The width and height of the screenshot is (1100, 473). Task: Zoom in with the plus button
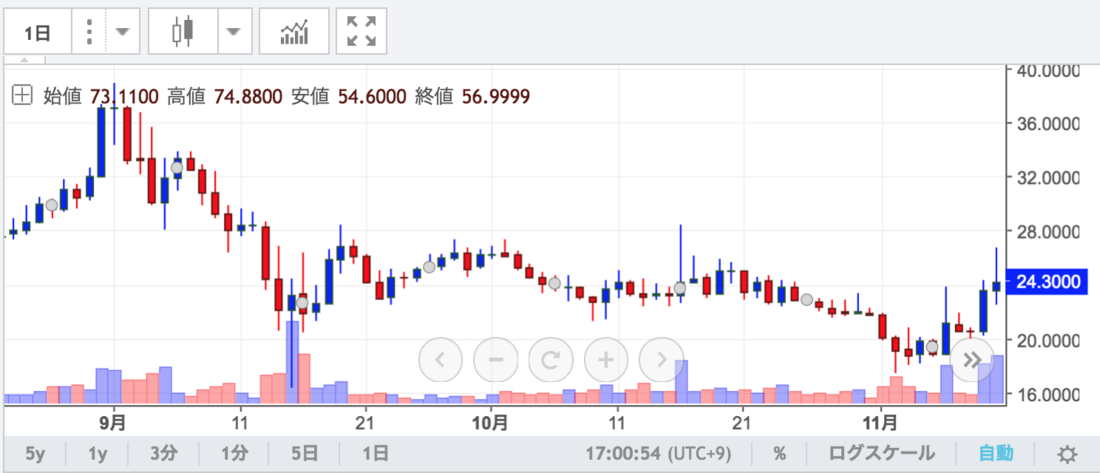[x=605, y=360]
